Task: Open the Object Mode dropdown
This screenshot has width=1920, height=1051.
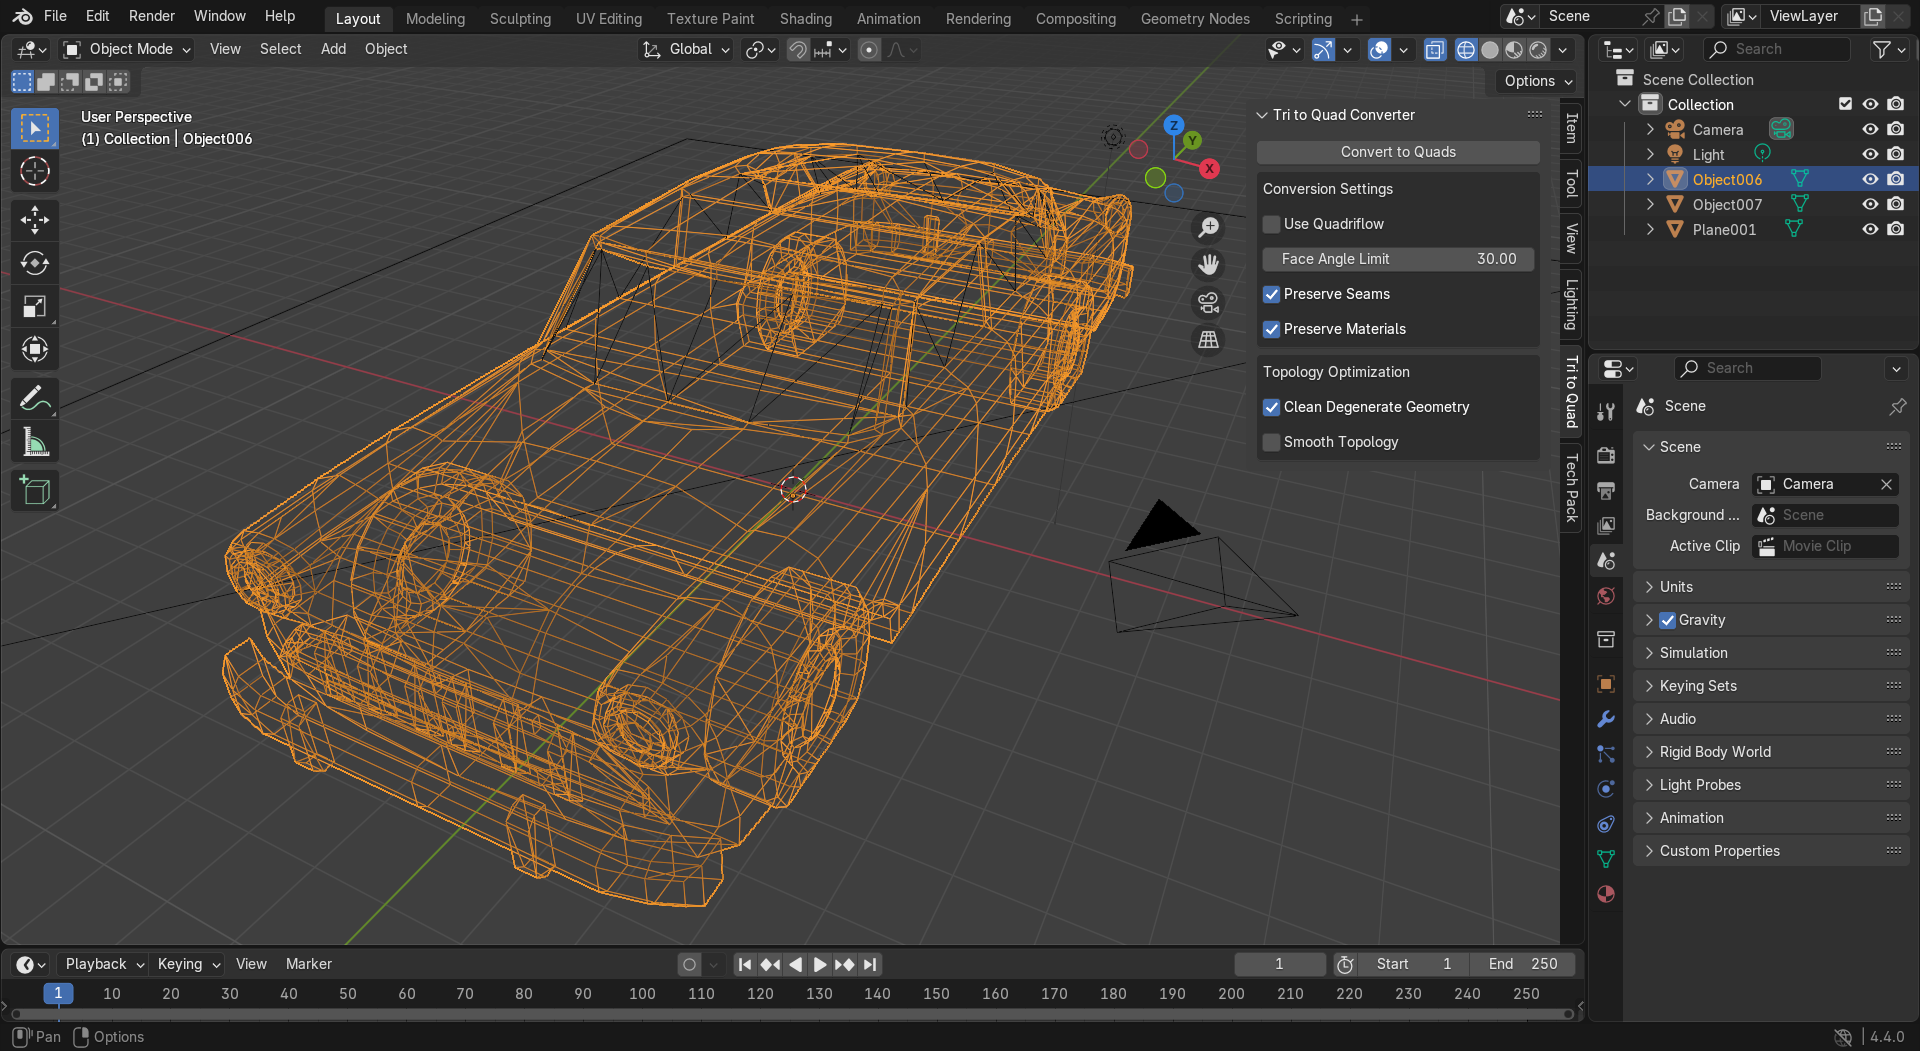Action: (127, 49)
